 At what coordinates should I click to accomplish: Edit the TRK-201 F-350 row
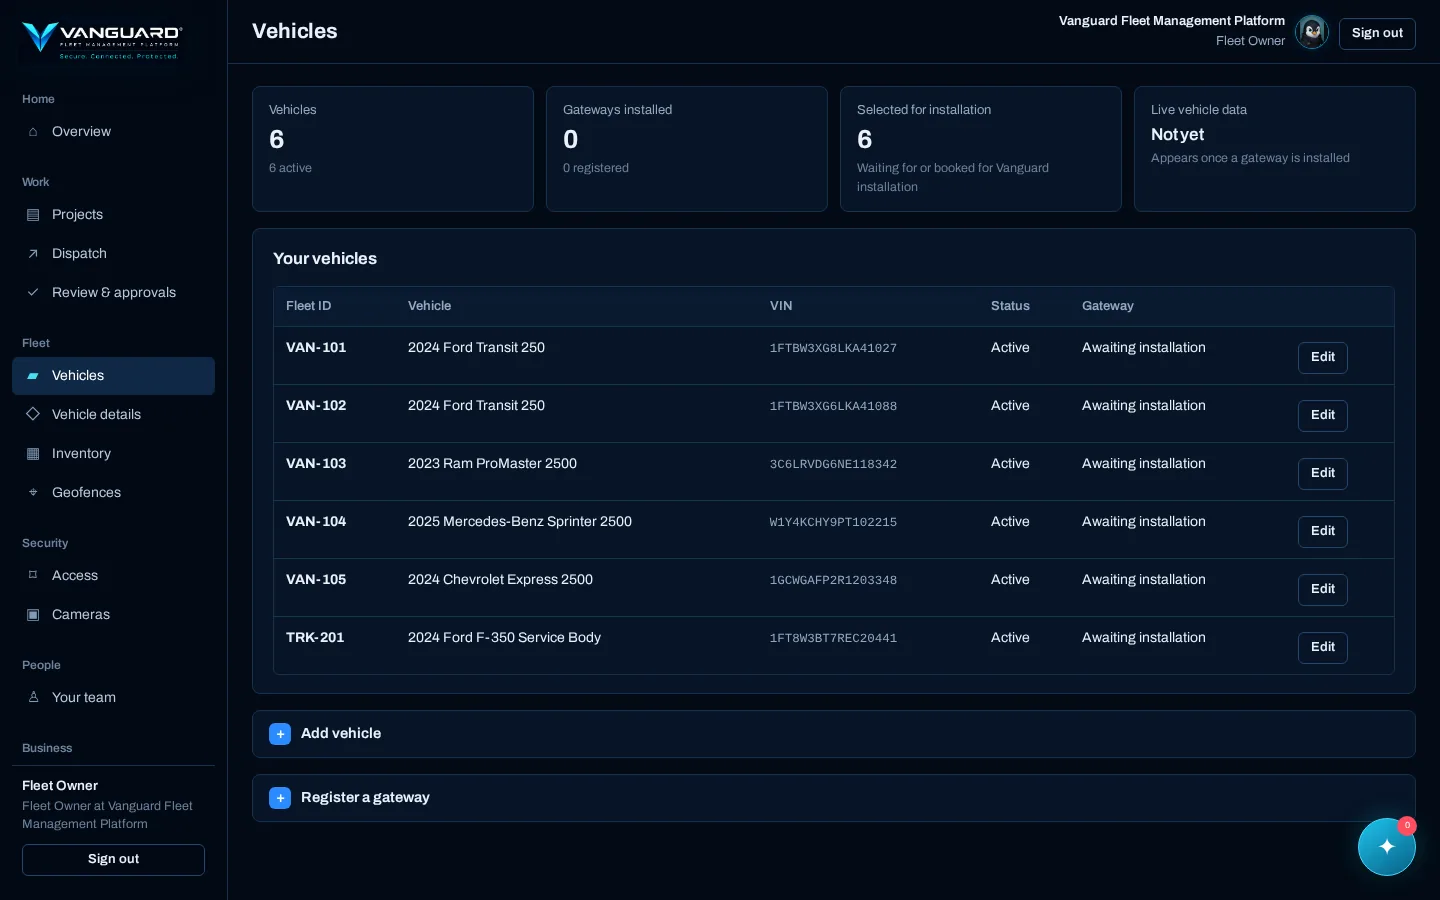tap(1322, 648)
